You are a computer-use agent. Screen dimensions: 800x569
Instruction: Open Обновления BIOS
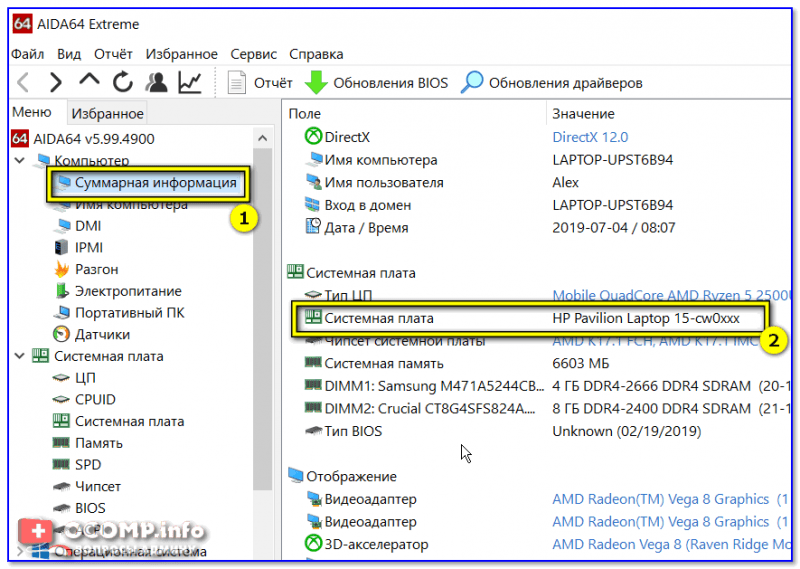[377, 83]
